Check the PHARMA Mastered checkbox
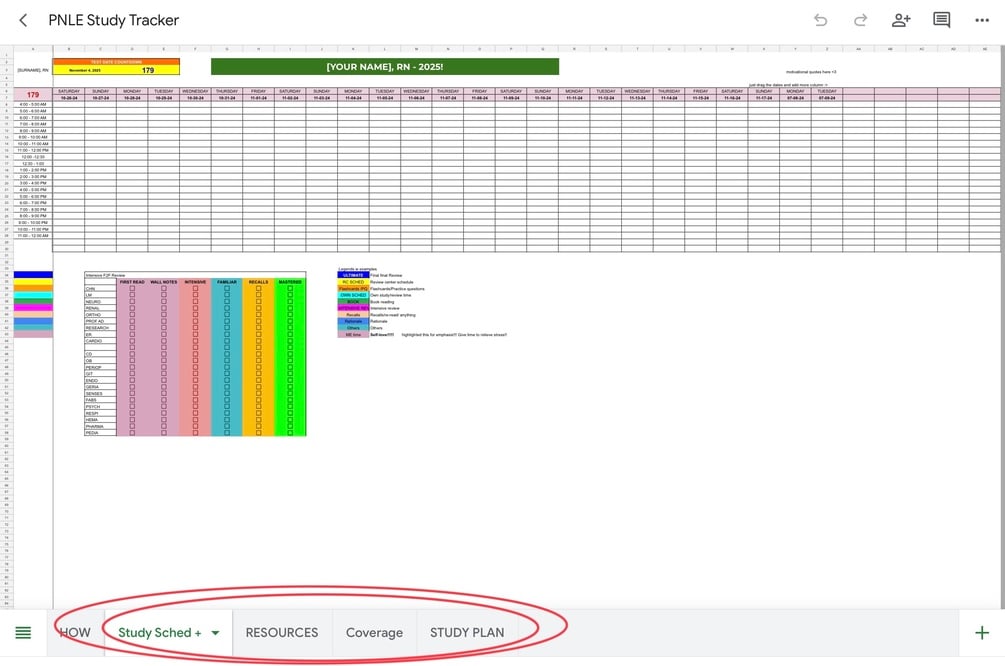 coord(290,426)
